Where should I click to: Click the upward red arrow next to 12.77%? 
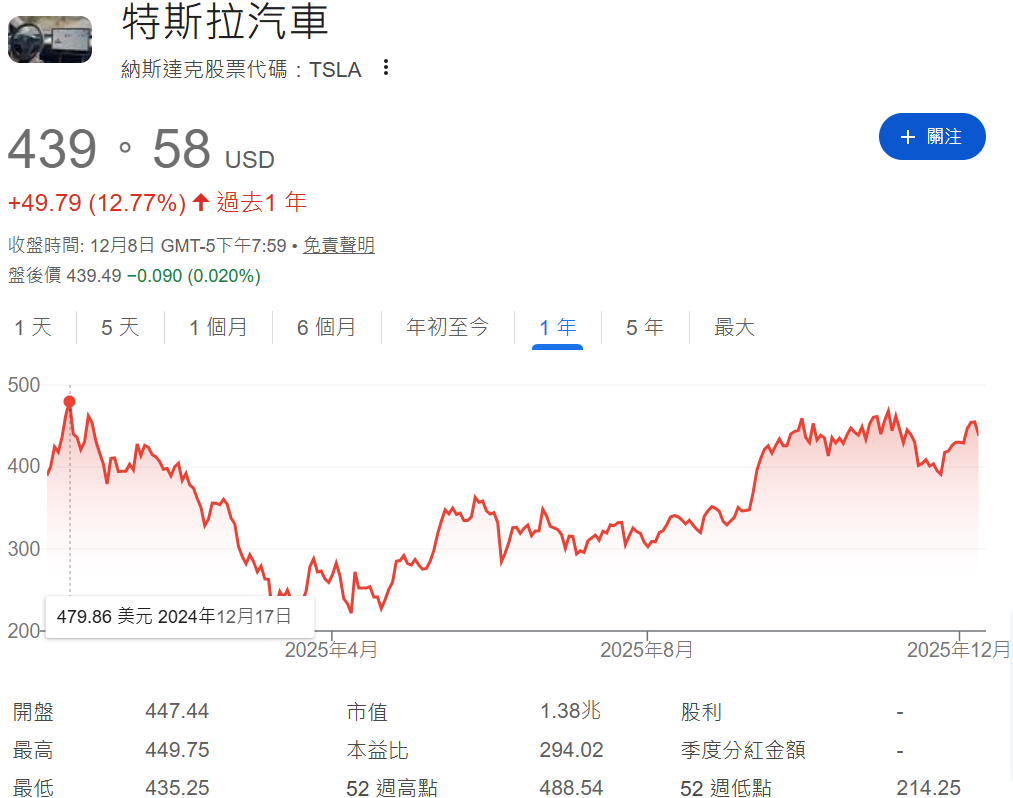click(x=200, y=202)
